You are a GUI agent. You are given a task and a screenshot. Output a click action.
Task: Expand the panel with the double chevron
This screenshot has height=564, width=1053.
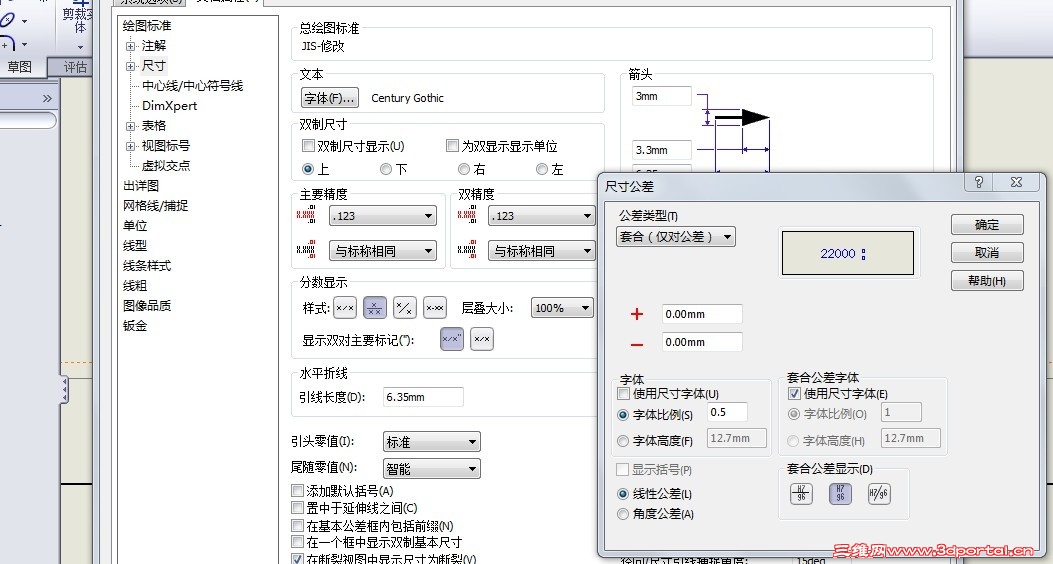pos(47,99)
